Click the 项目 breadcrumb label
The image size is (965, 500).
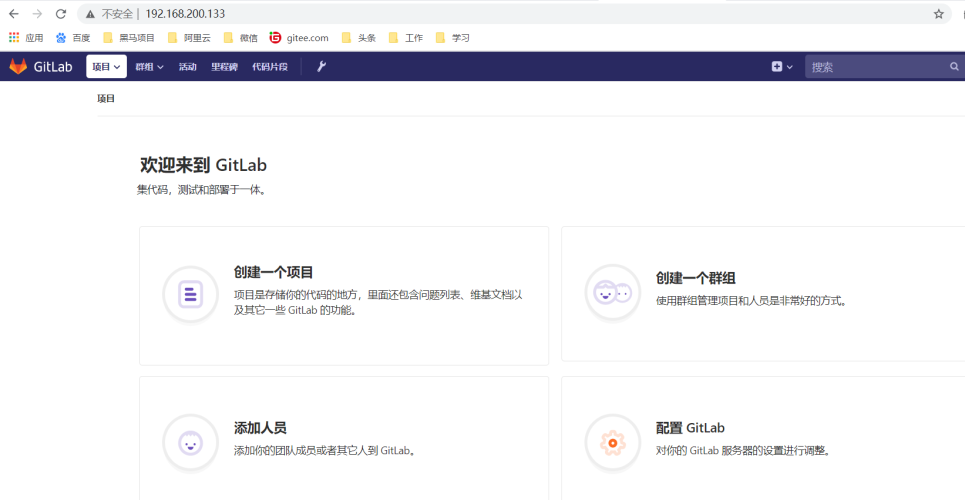pos(106,98)
